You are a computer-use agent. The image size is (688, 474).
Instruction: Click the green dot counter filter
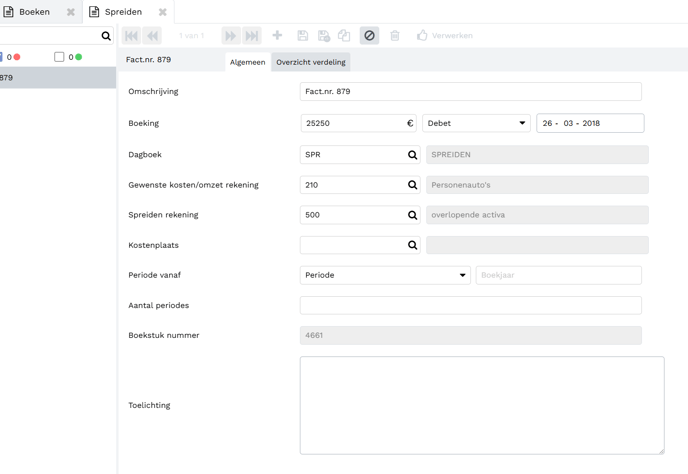coord(75,57)
